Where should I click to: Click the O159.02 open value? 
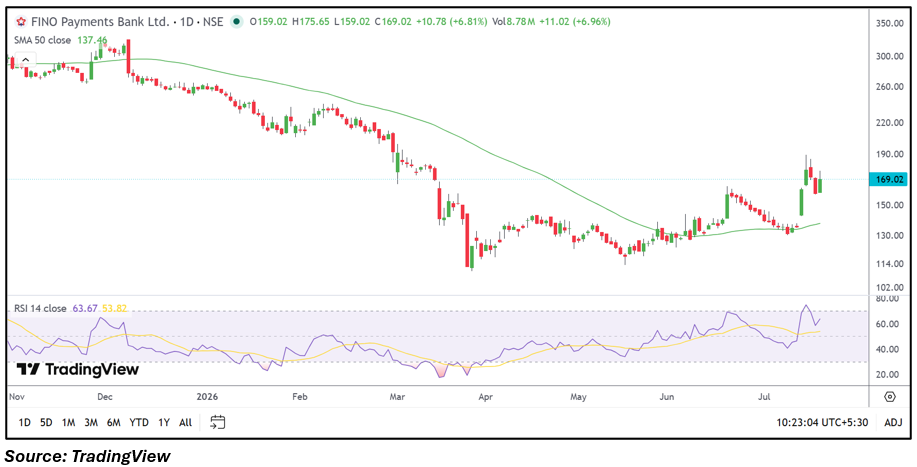(x=270, y=22)
